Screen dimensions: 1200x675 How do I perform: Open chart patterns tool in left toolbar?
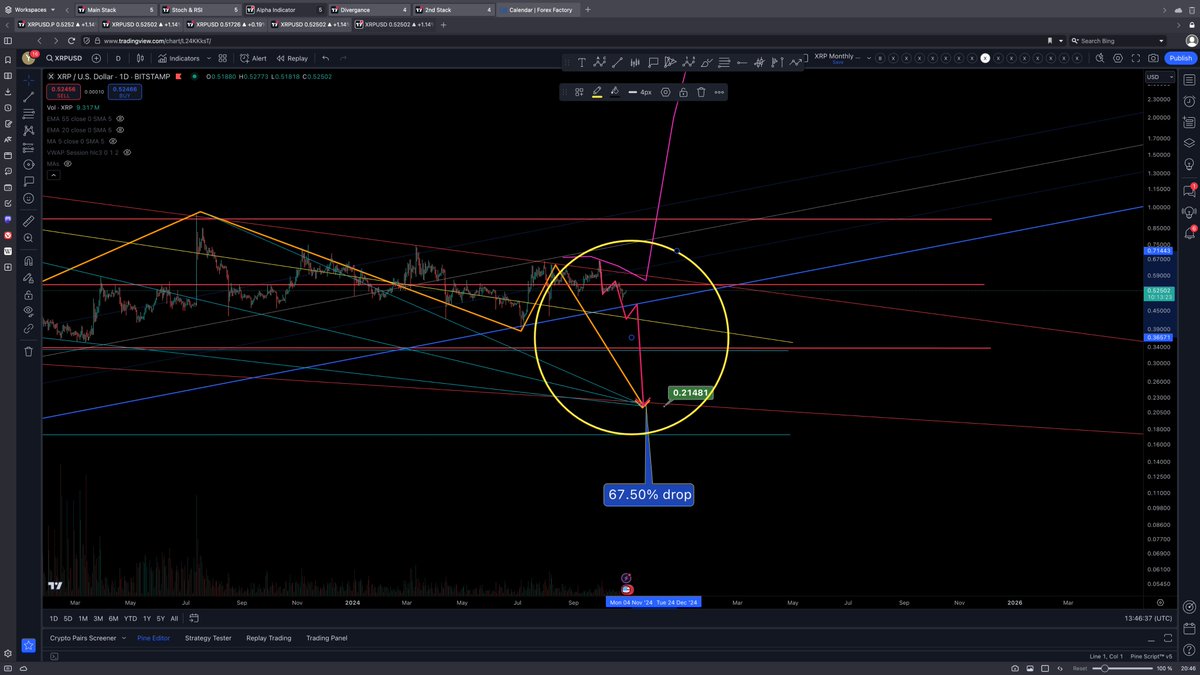(x=29, y=130)
